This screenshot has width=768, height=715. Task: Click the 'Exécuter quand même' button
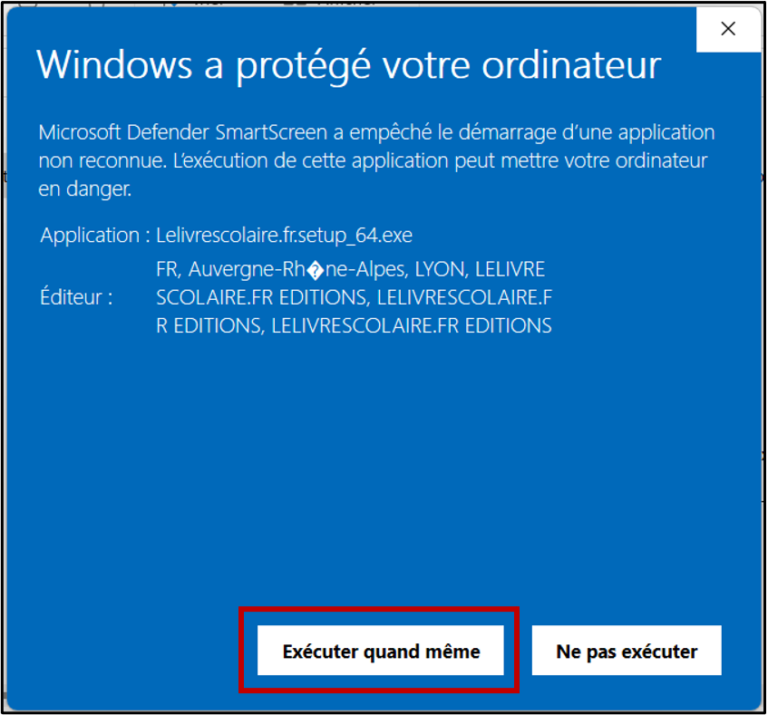pyautogui.click(x=381, y=650)
